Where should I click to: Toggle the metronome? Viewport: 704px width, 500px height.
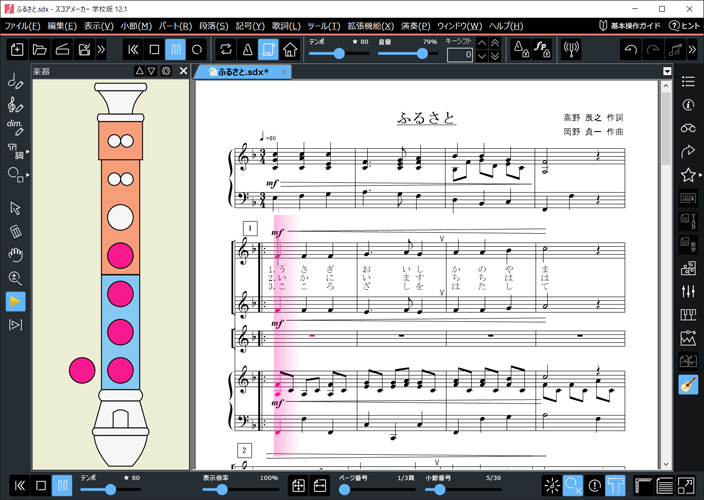click(x=247, y=49)
